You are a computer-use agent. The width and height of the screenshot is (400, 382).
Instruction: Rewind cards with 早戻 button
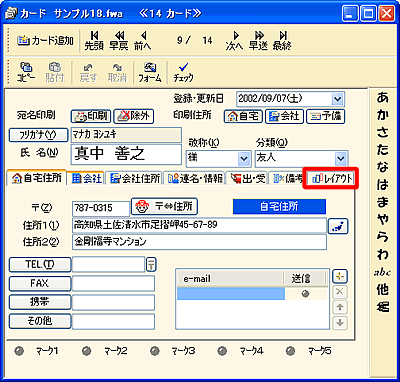[119, 41]
